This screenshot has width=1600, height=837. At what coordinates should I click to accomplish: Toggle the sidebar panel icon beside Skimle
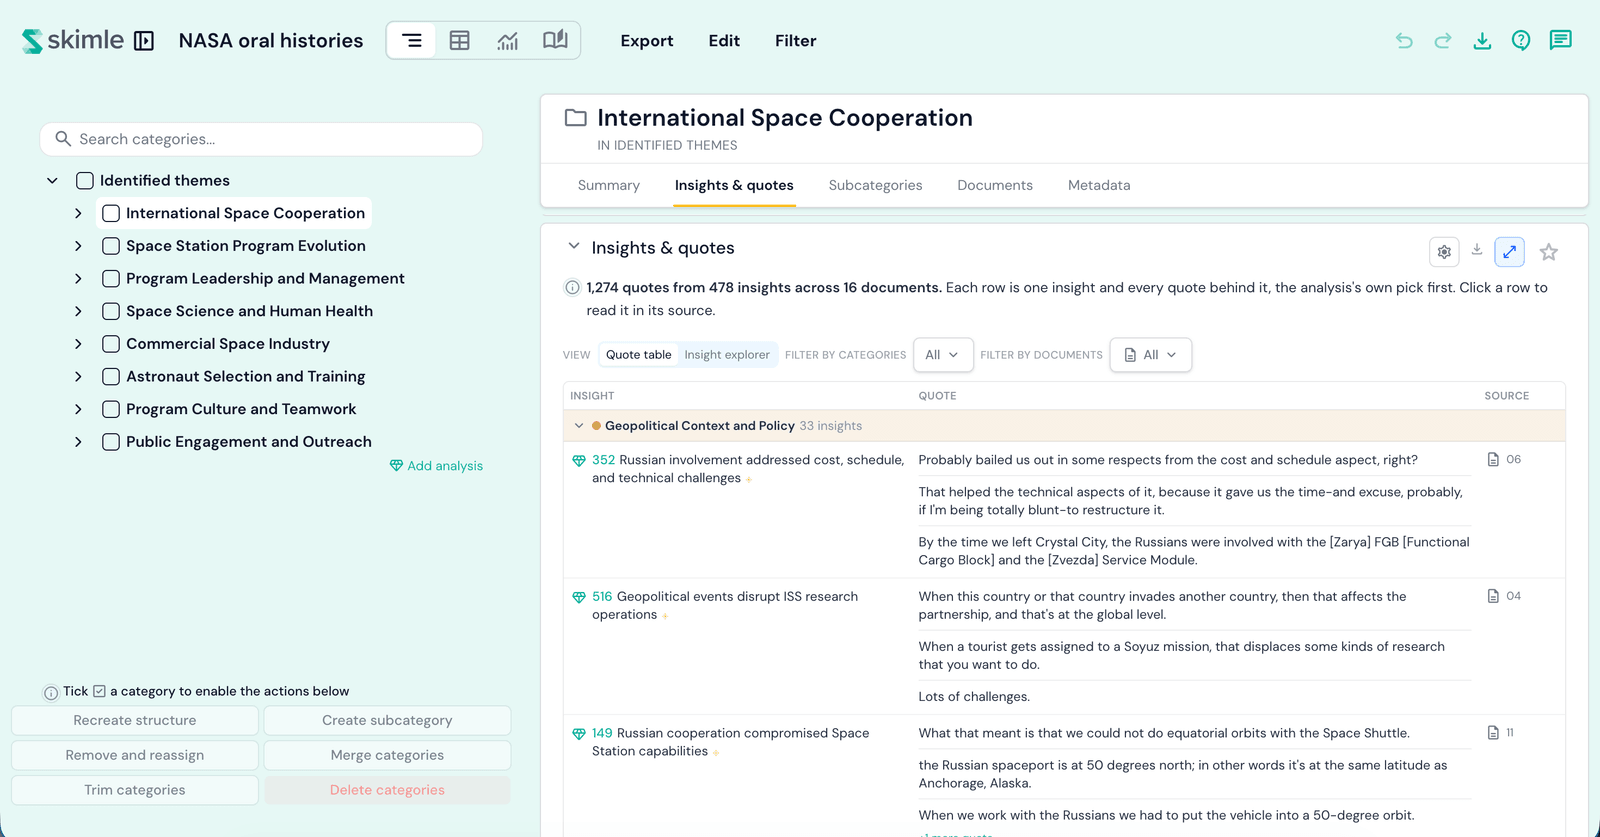(x=144, y=41)
